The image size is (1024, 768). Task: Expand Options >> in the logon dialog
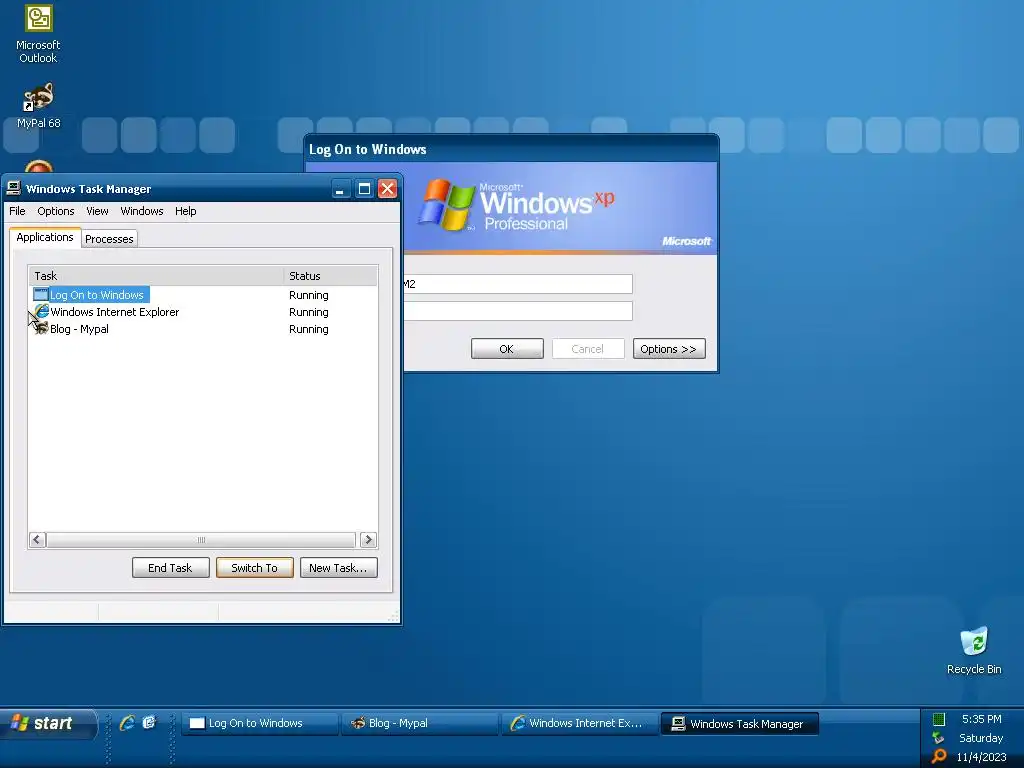[x=669, y=349]
